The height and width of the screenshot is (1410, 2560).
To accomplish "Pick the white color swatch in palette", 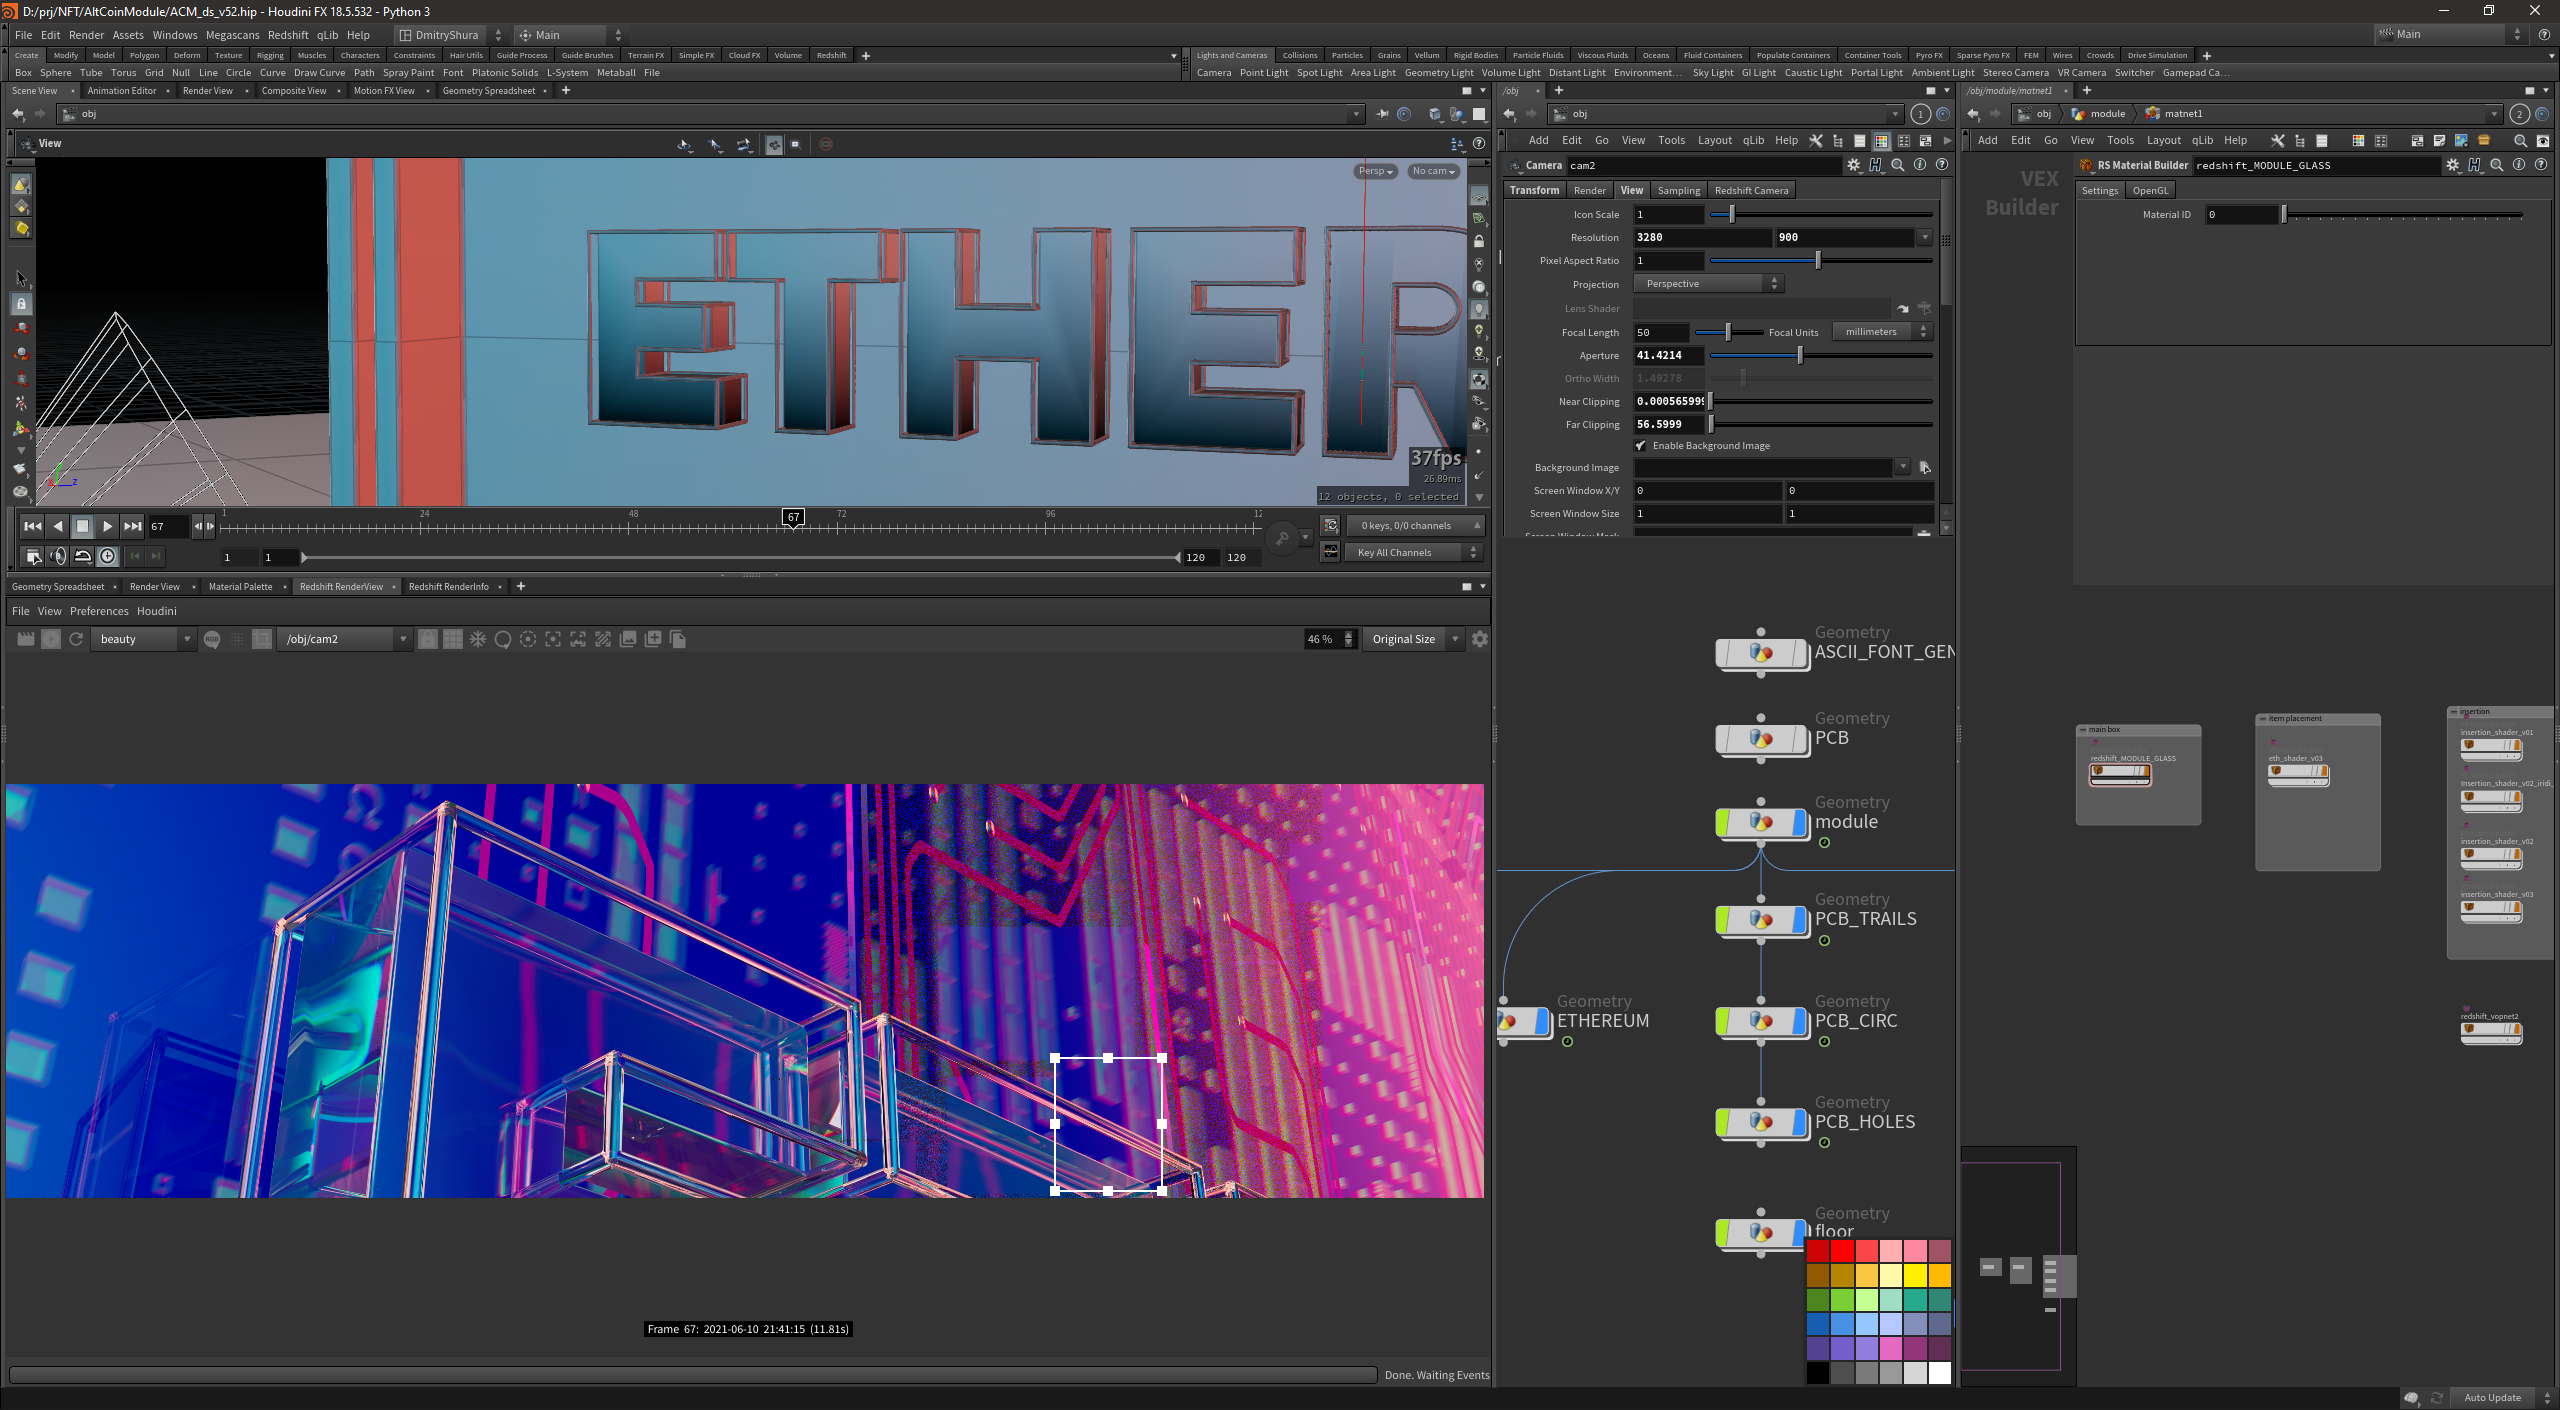I will click(x=1939, y=1373).
